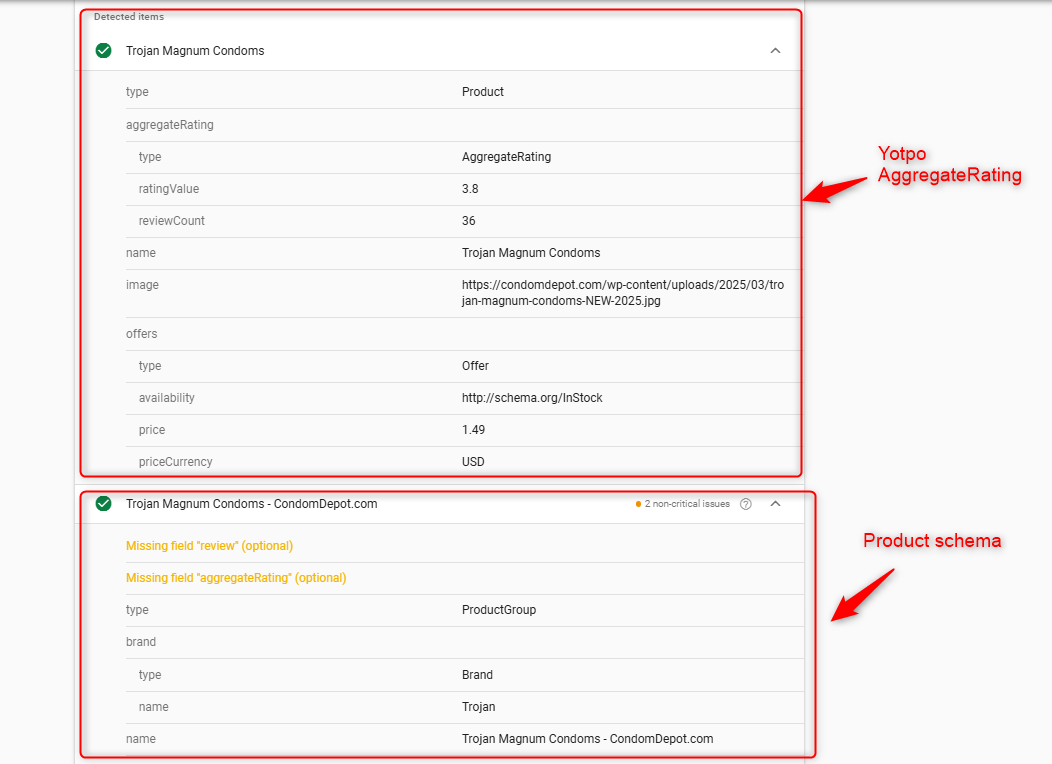Select the rating value 3.8
Image resolution: width=1052 pixels, height=764 pixels.
470,189
